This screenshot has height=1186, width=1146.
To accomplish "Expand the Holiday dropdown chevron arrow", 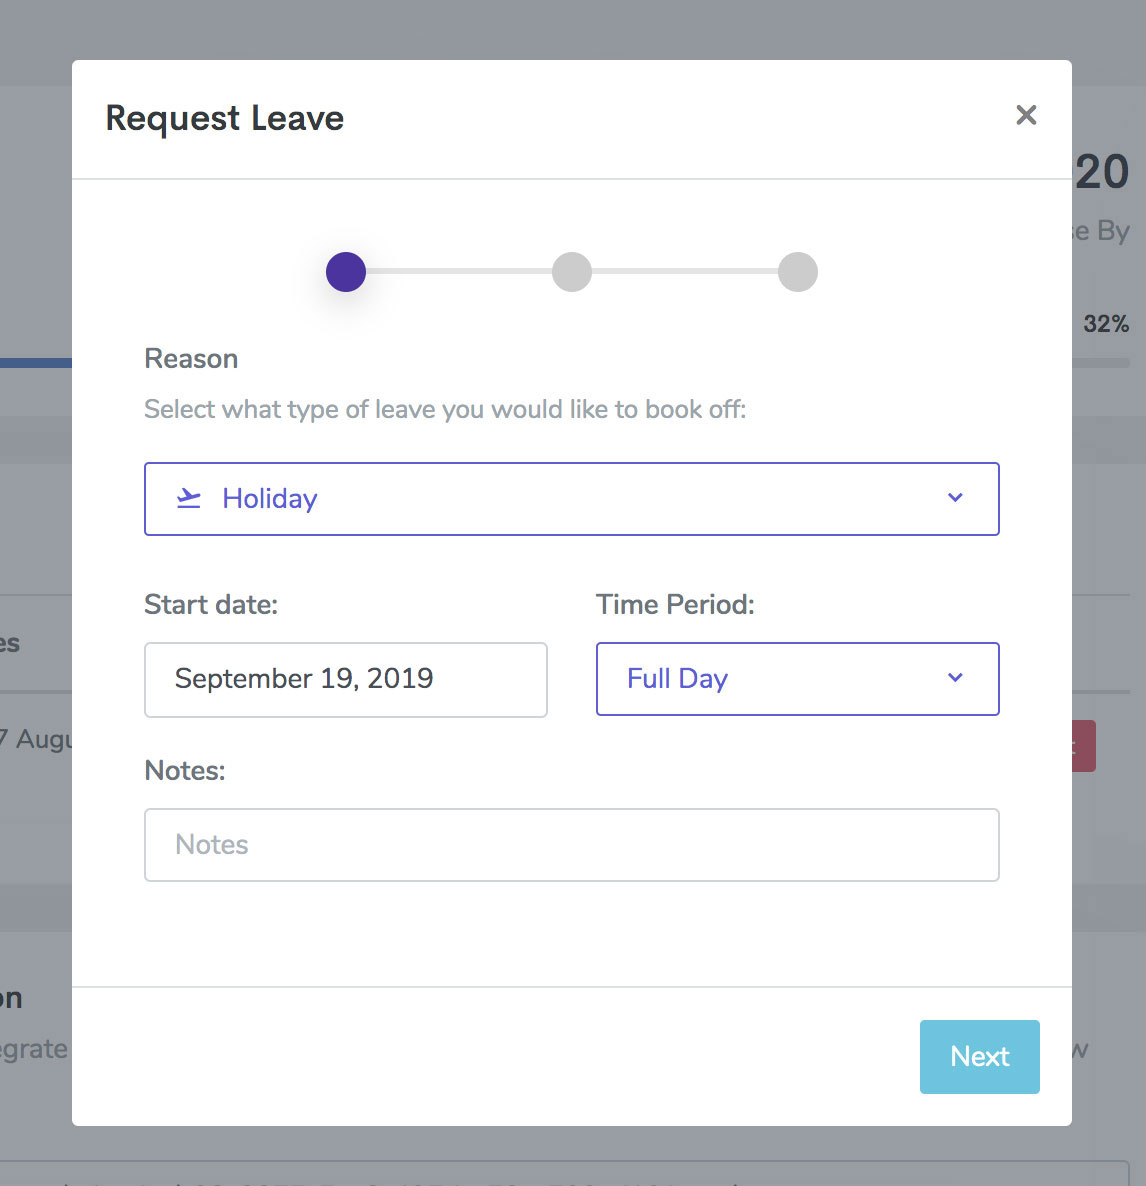I will [955, 498].
